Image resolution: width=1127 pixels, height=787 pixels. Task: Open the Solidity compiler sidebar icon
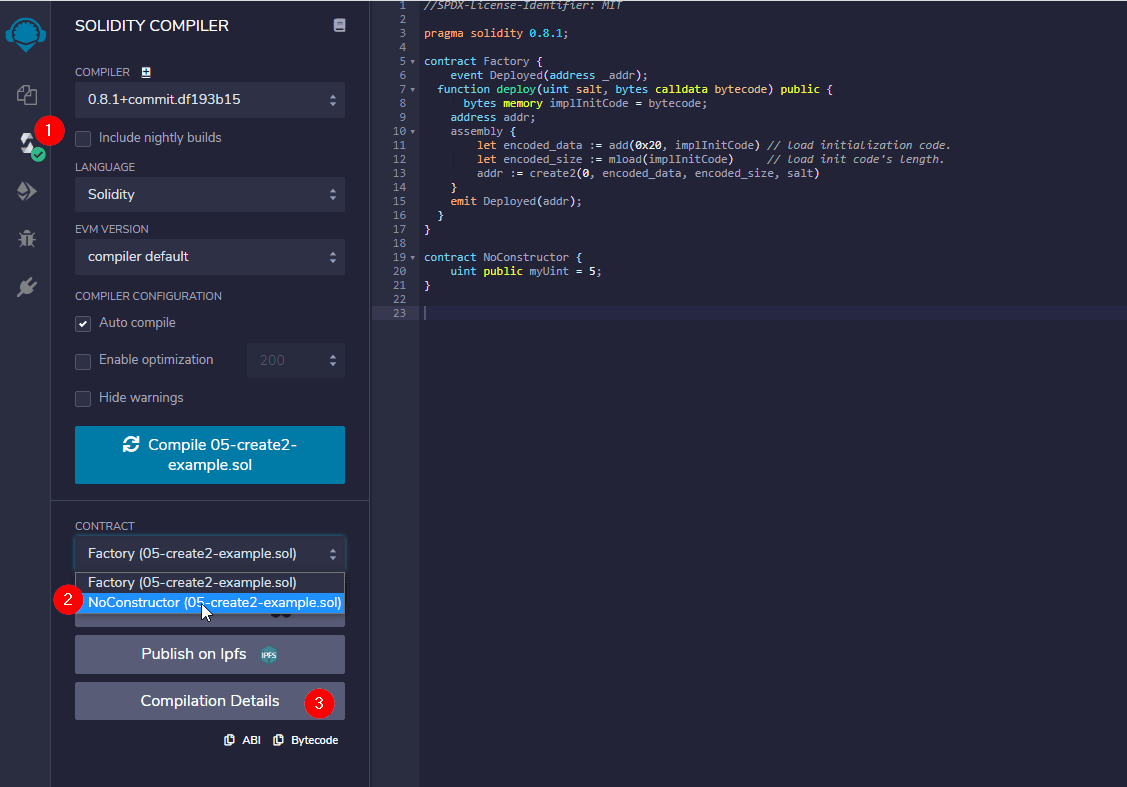point(29,144)
